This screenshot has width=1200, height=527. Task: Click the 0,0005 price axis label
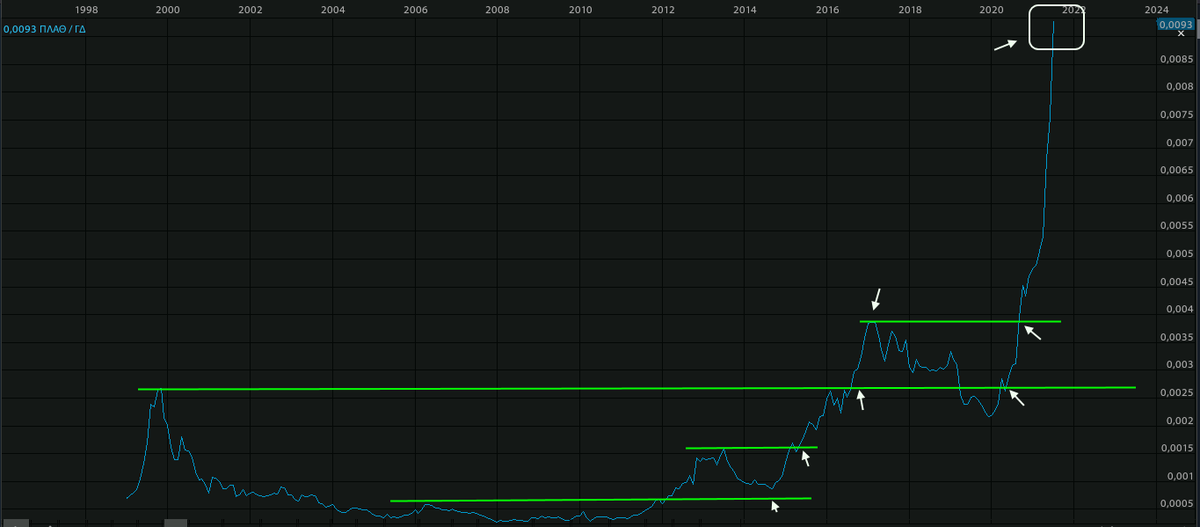(1179, 503)
